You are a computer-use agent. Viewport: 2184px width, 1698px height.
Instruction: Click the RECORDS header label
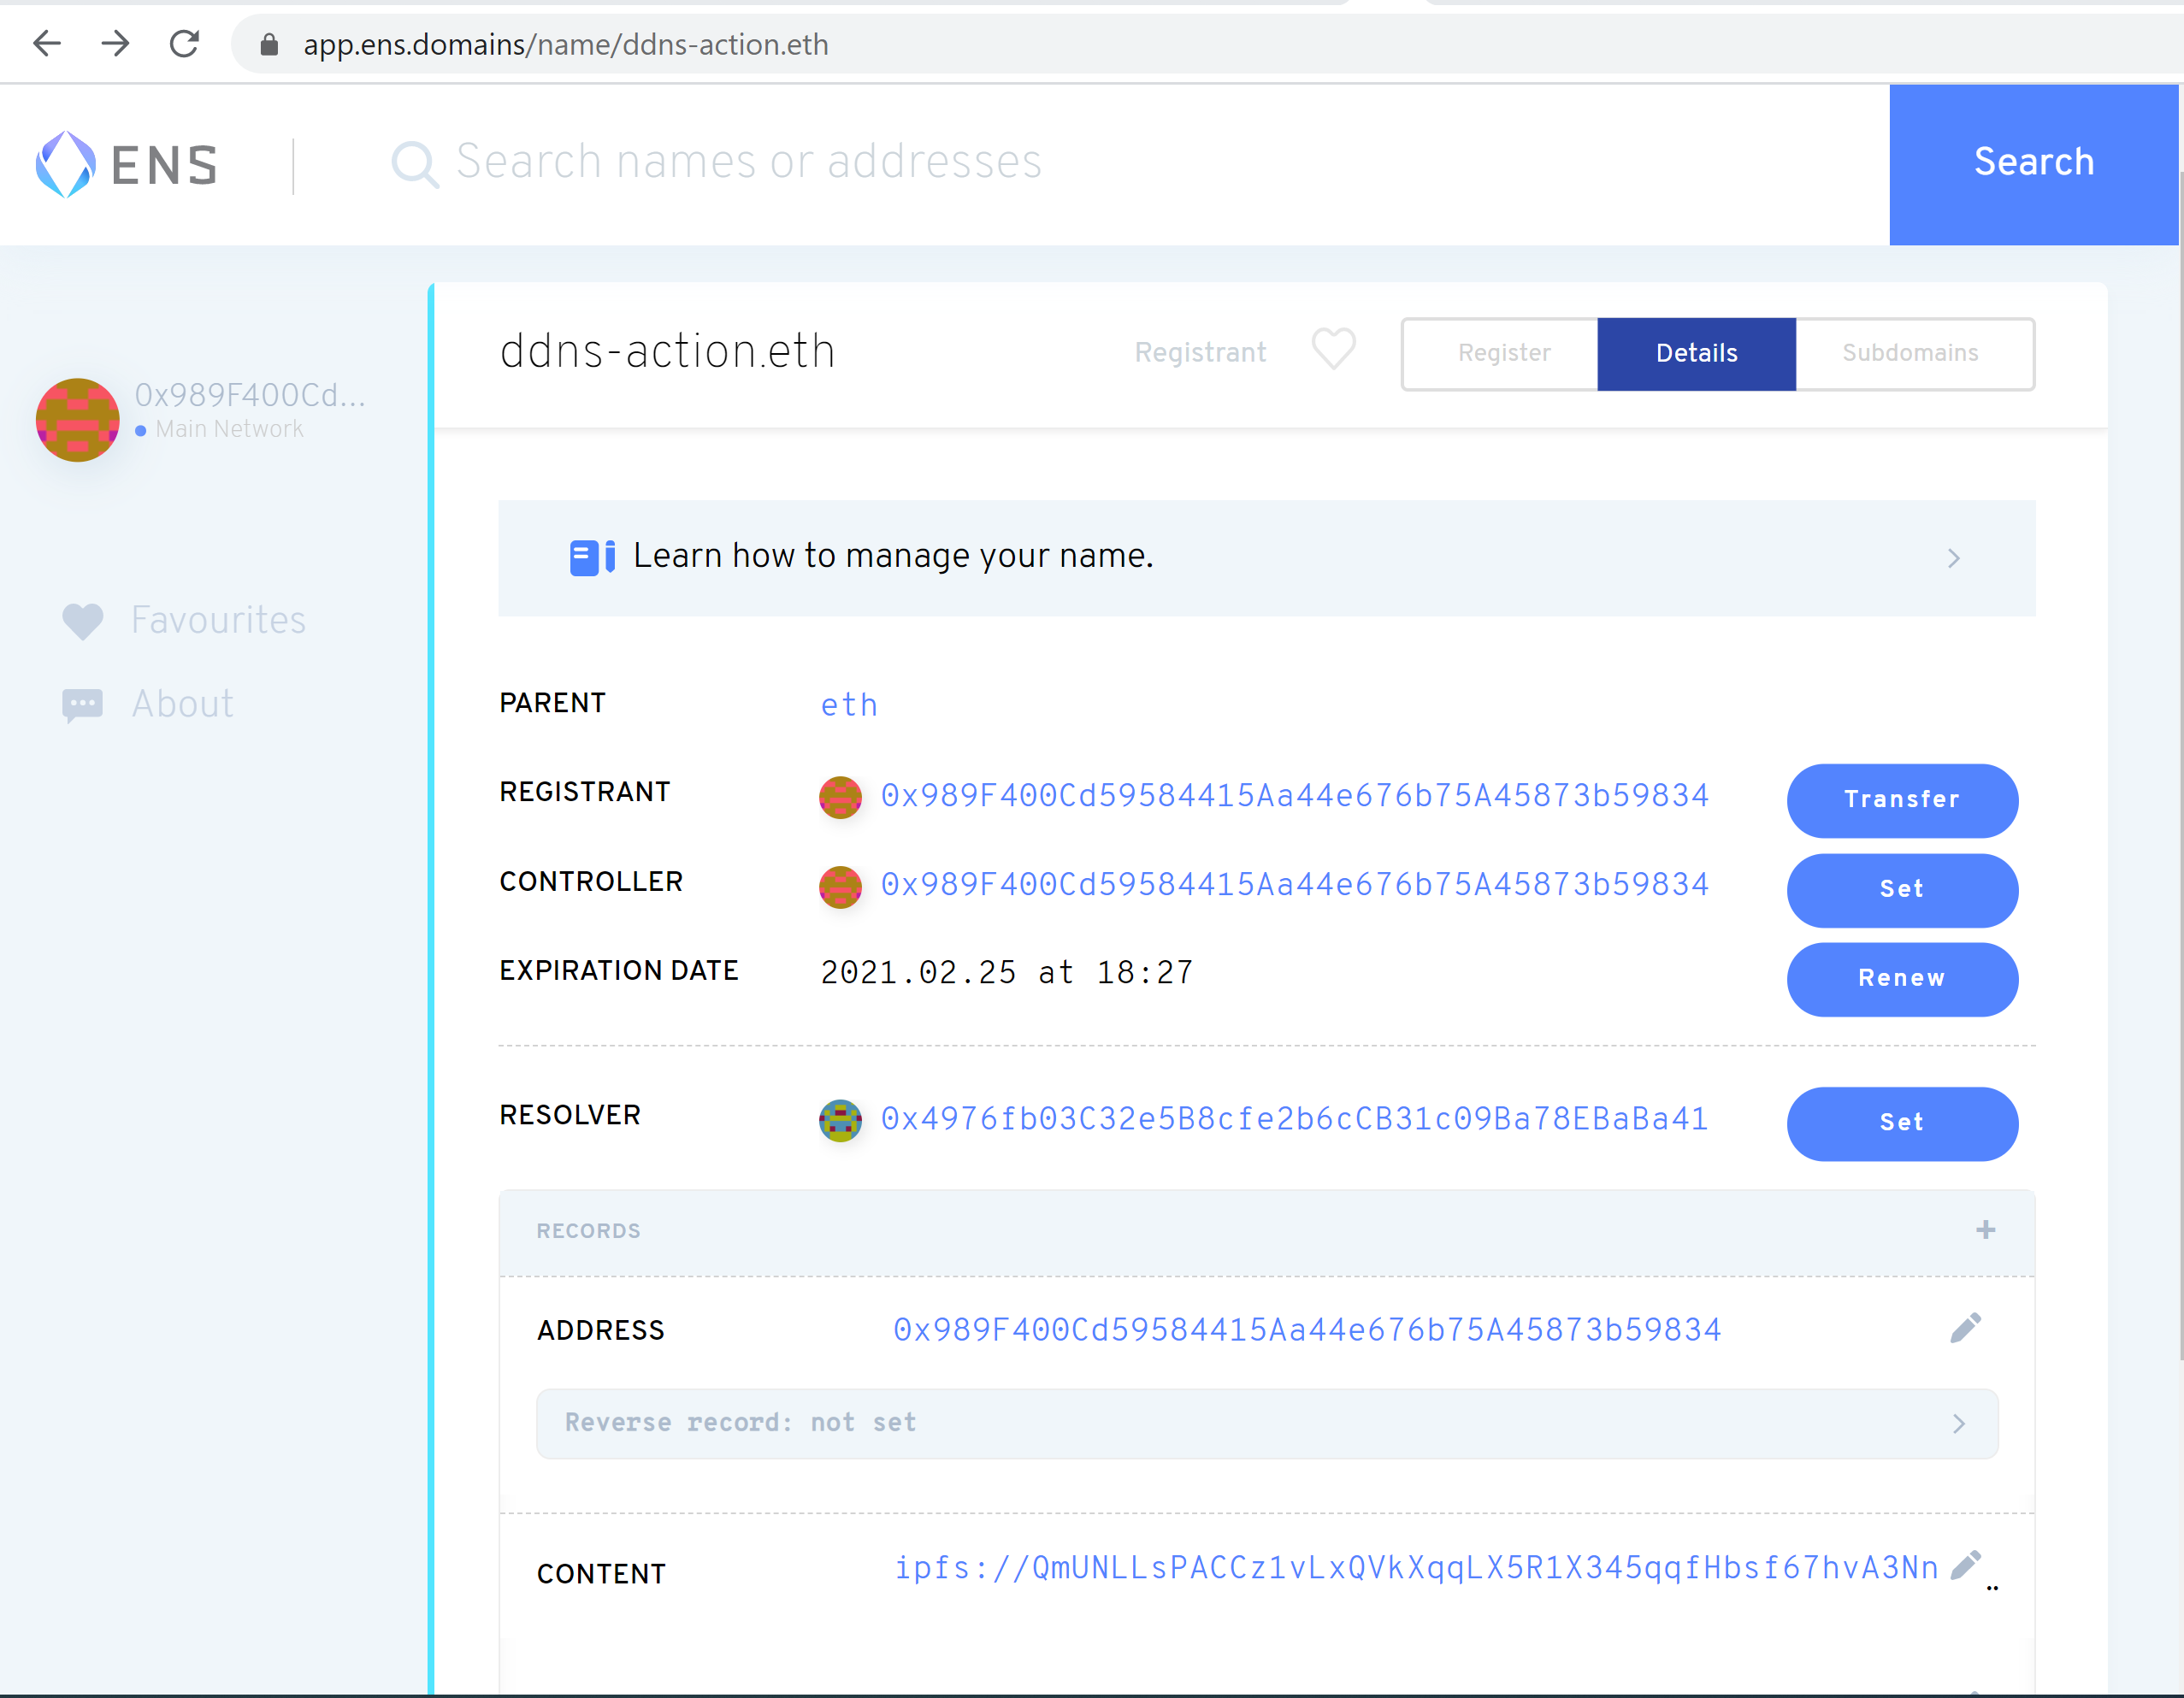588,1231
